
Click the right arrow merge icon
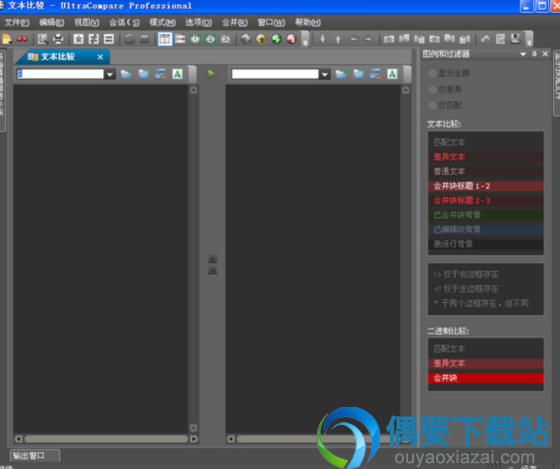pos(368,39)
